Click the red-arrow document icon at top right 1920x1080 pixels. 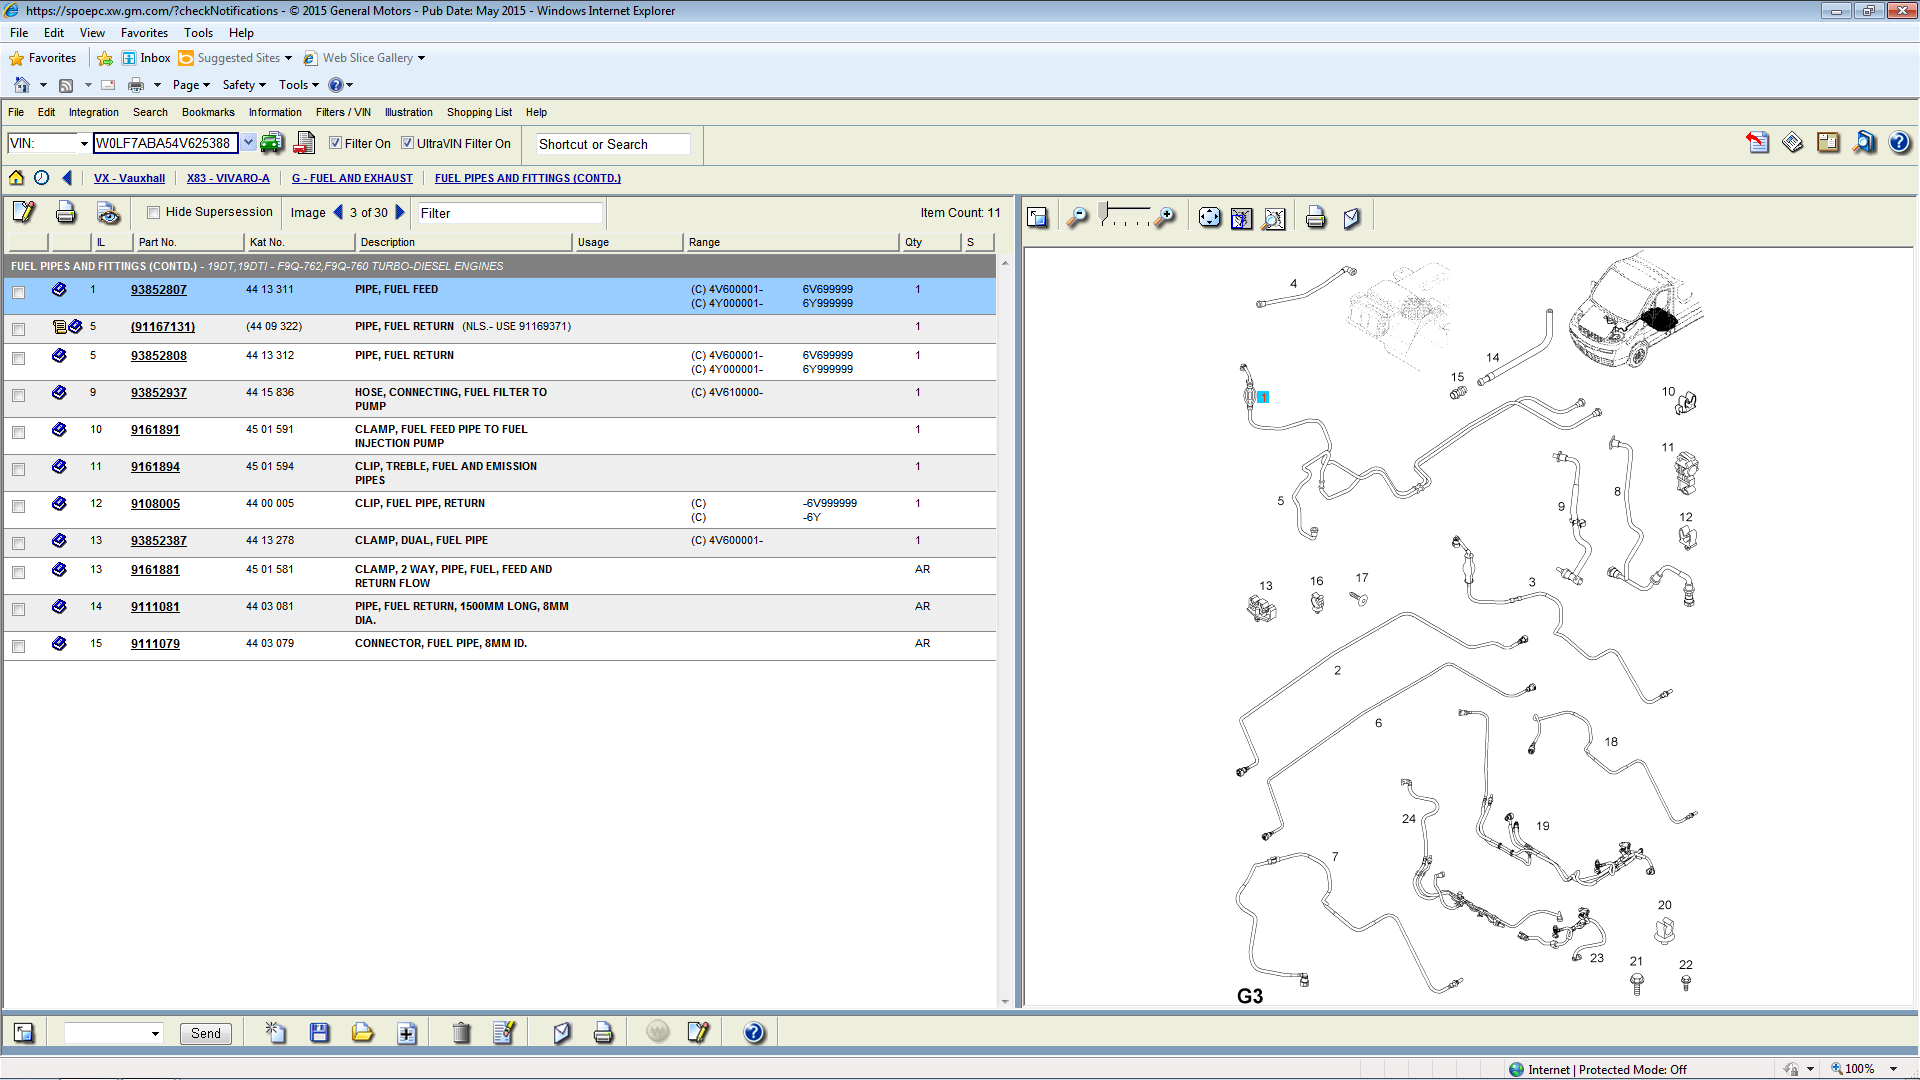pyautogui.click(x=1757, y=143)
